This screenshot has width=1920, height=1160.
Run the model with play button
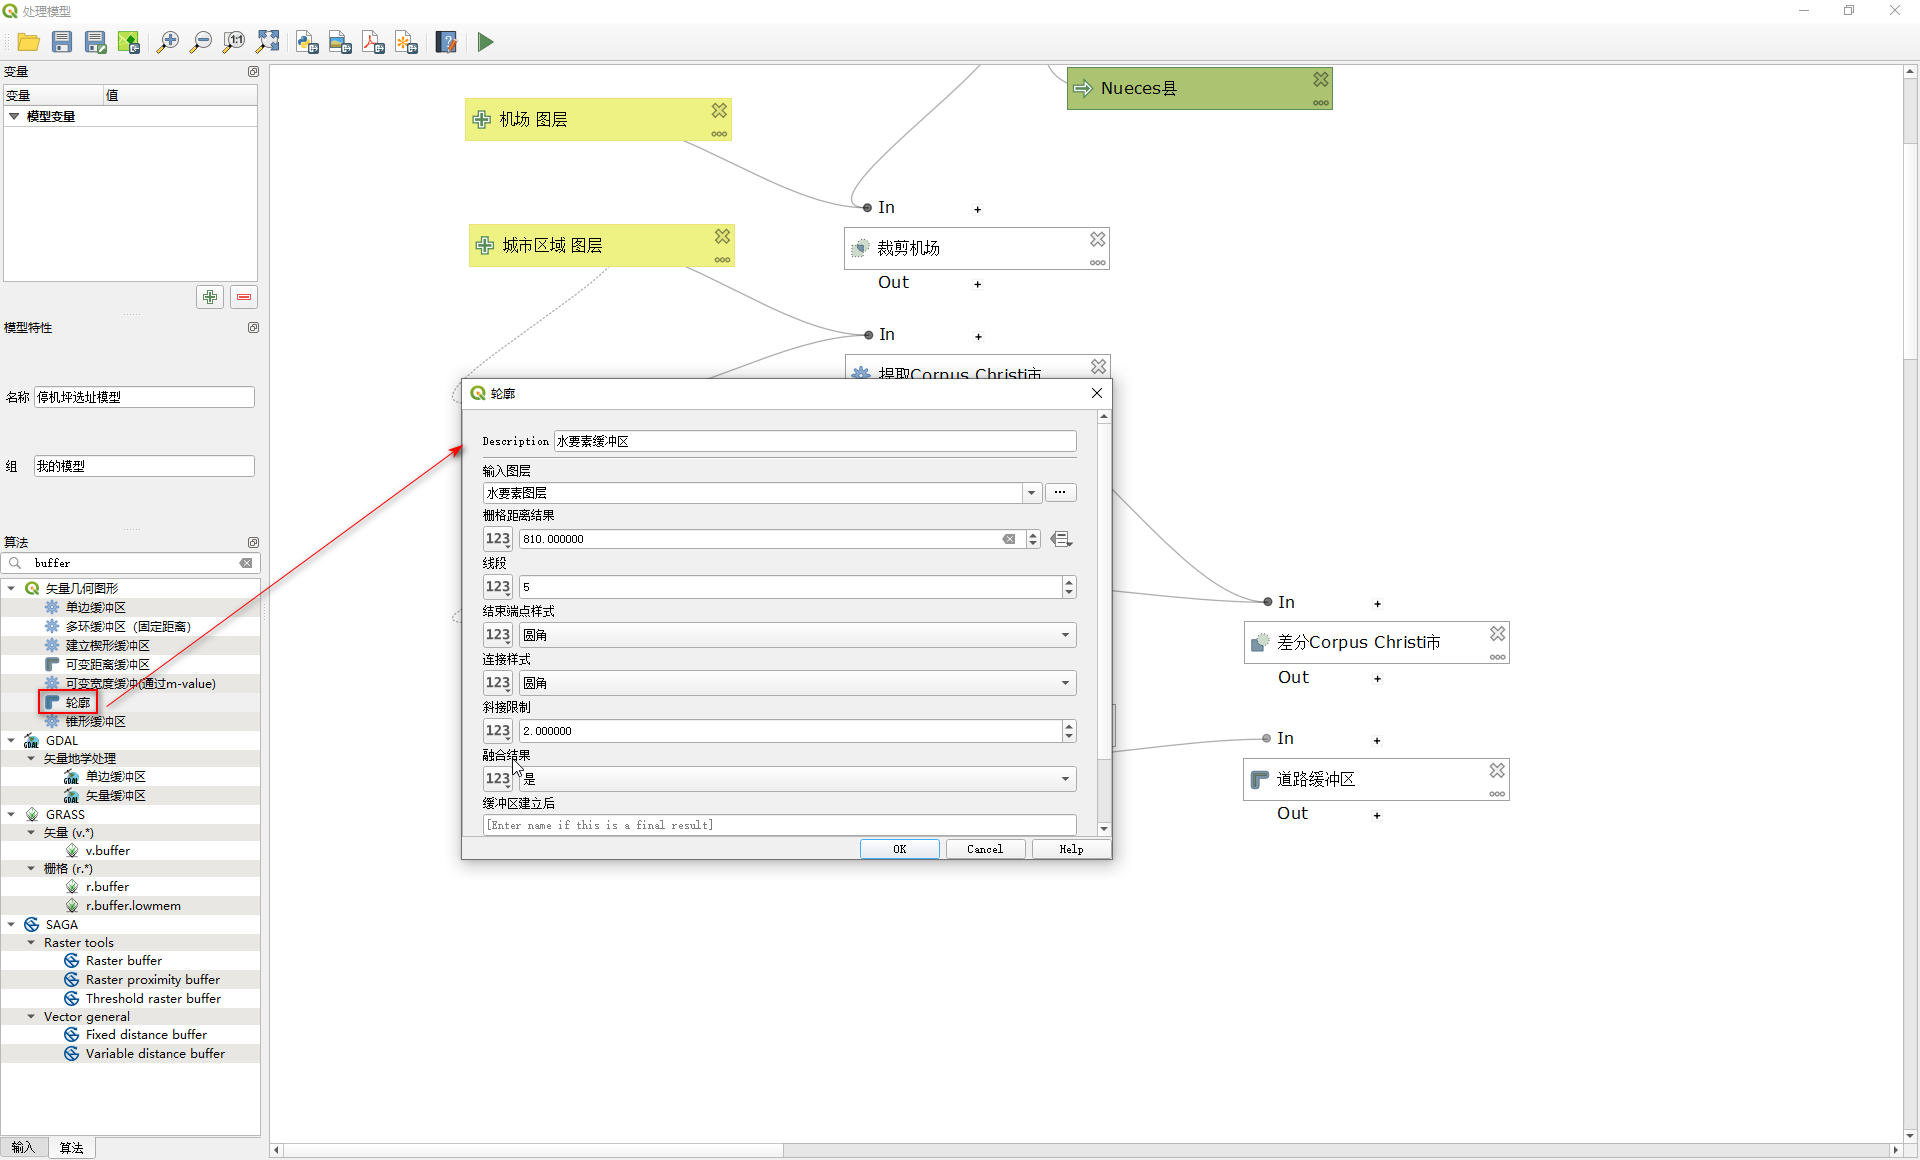tap(485, 42)
